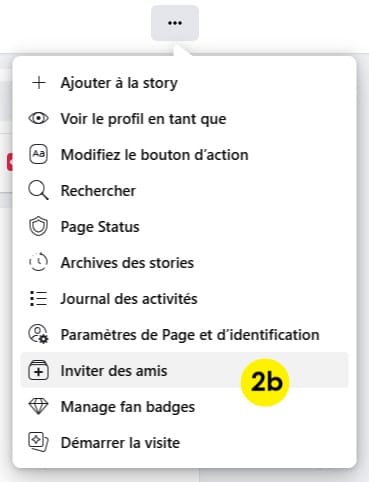The width and height of the screenshot is (369, 482).
Task: Click the diamond fan badges icon
Action: click(38, 407)
